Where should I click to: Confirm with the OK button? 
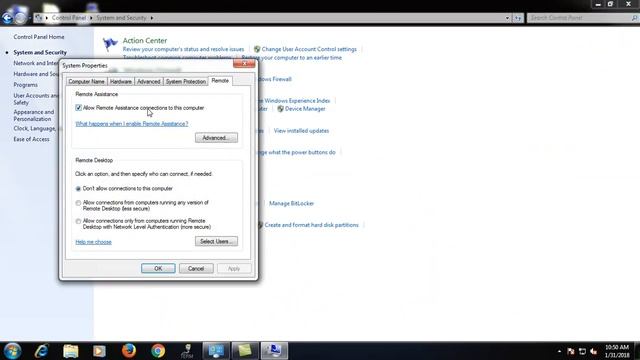pos(158,269)
